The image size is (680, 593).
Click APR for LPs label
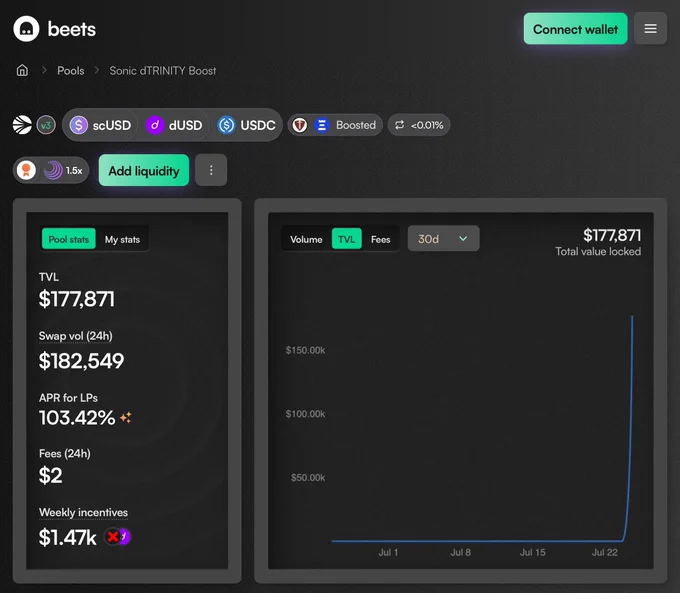point(68,398)
